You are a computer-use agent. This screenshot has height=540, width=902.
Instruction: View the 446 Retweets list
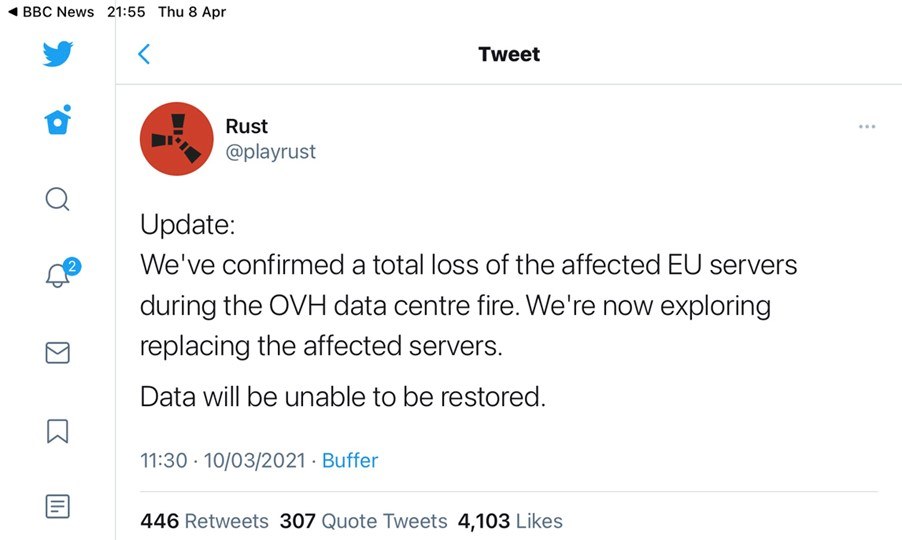click(x=204, y=521)
